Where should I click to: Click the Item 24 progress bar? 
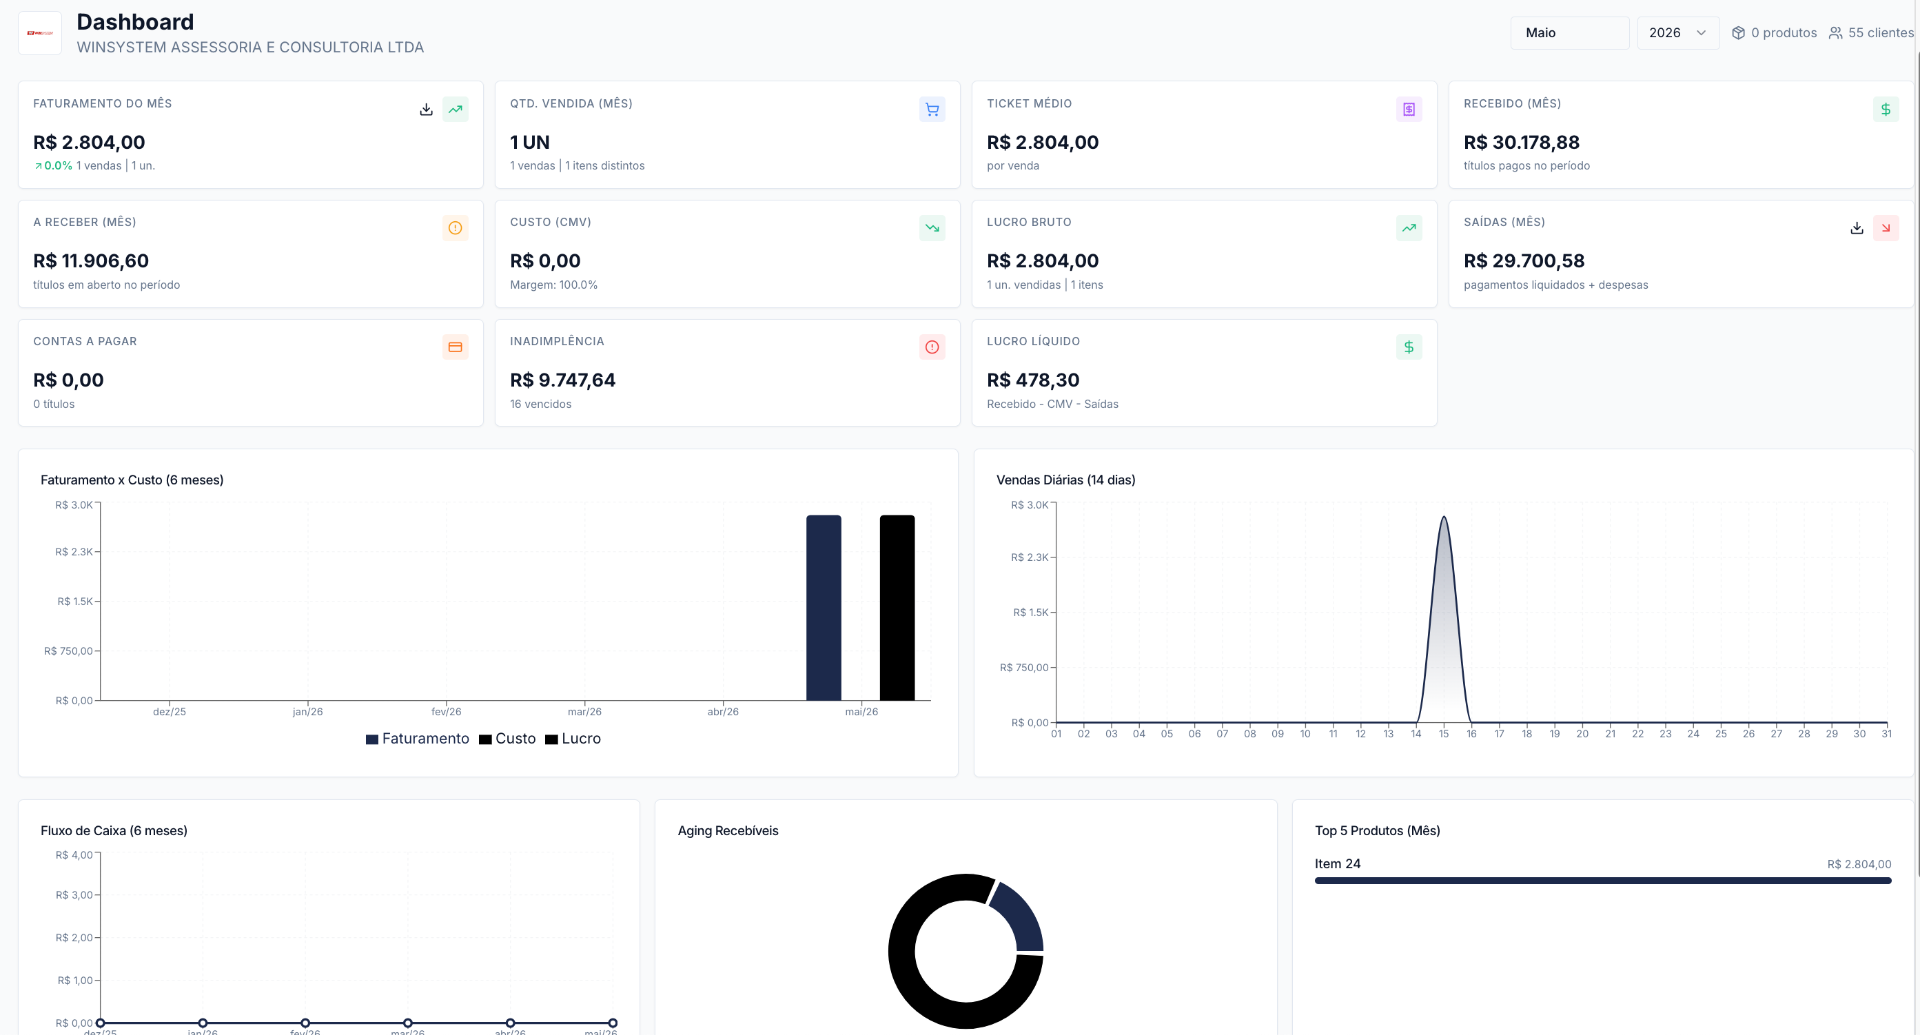pyautogui.click(x=1603, y=881)
